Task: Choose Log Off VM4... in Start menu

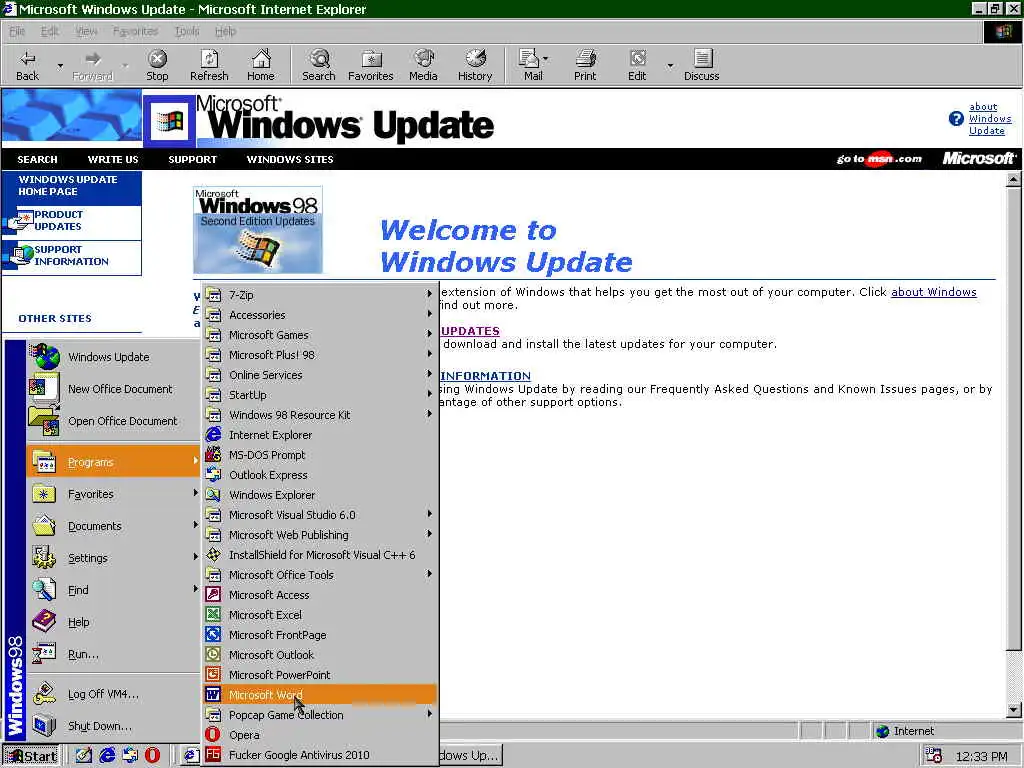Action: 114,694
